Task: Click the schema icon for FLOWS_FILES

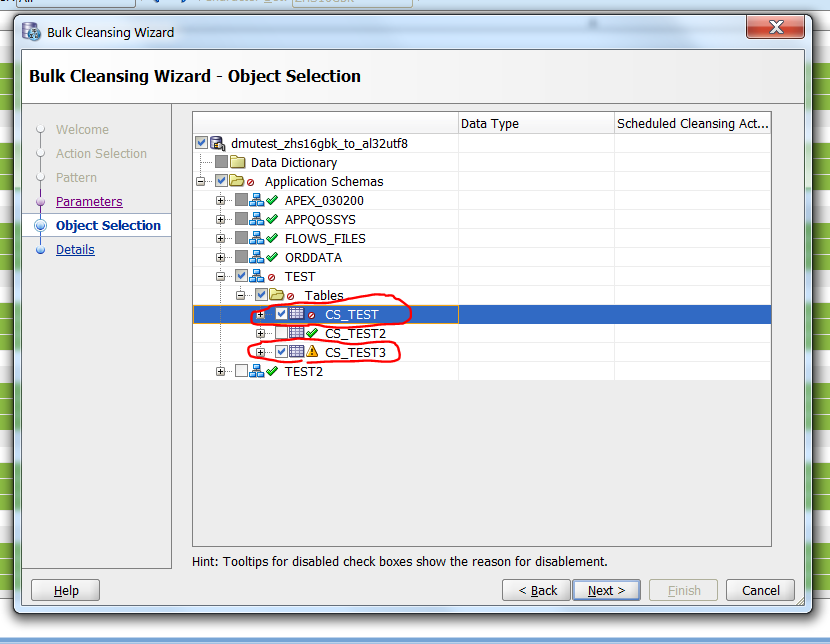Action: [x=257, y=238]
